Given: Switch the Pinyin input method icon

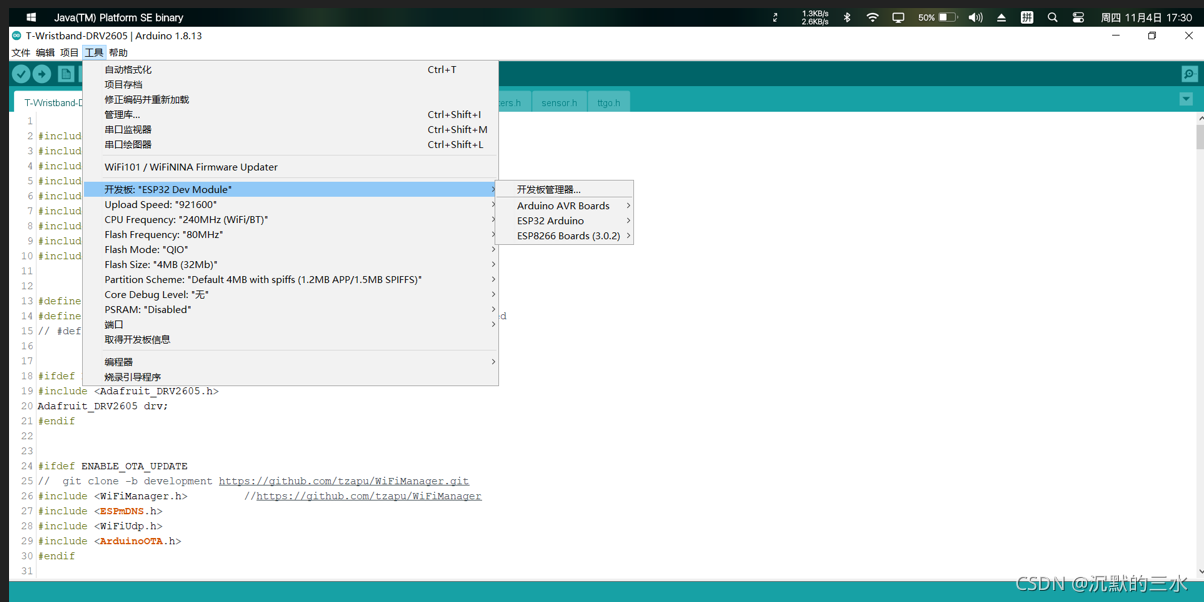Looking at the screenshot, I should [1027, 17].
